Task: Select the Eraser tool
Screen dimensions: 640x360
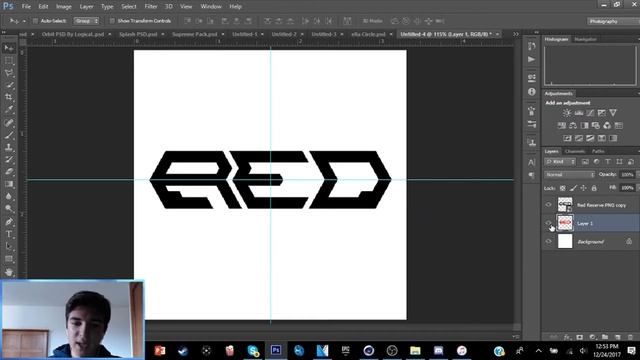Action: [x=9, y=171]
